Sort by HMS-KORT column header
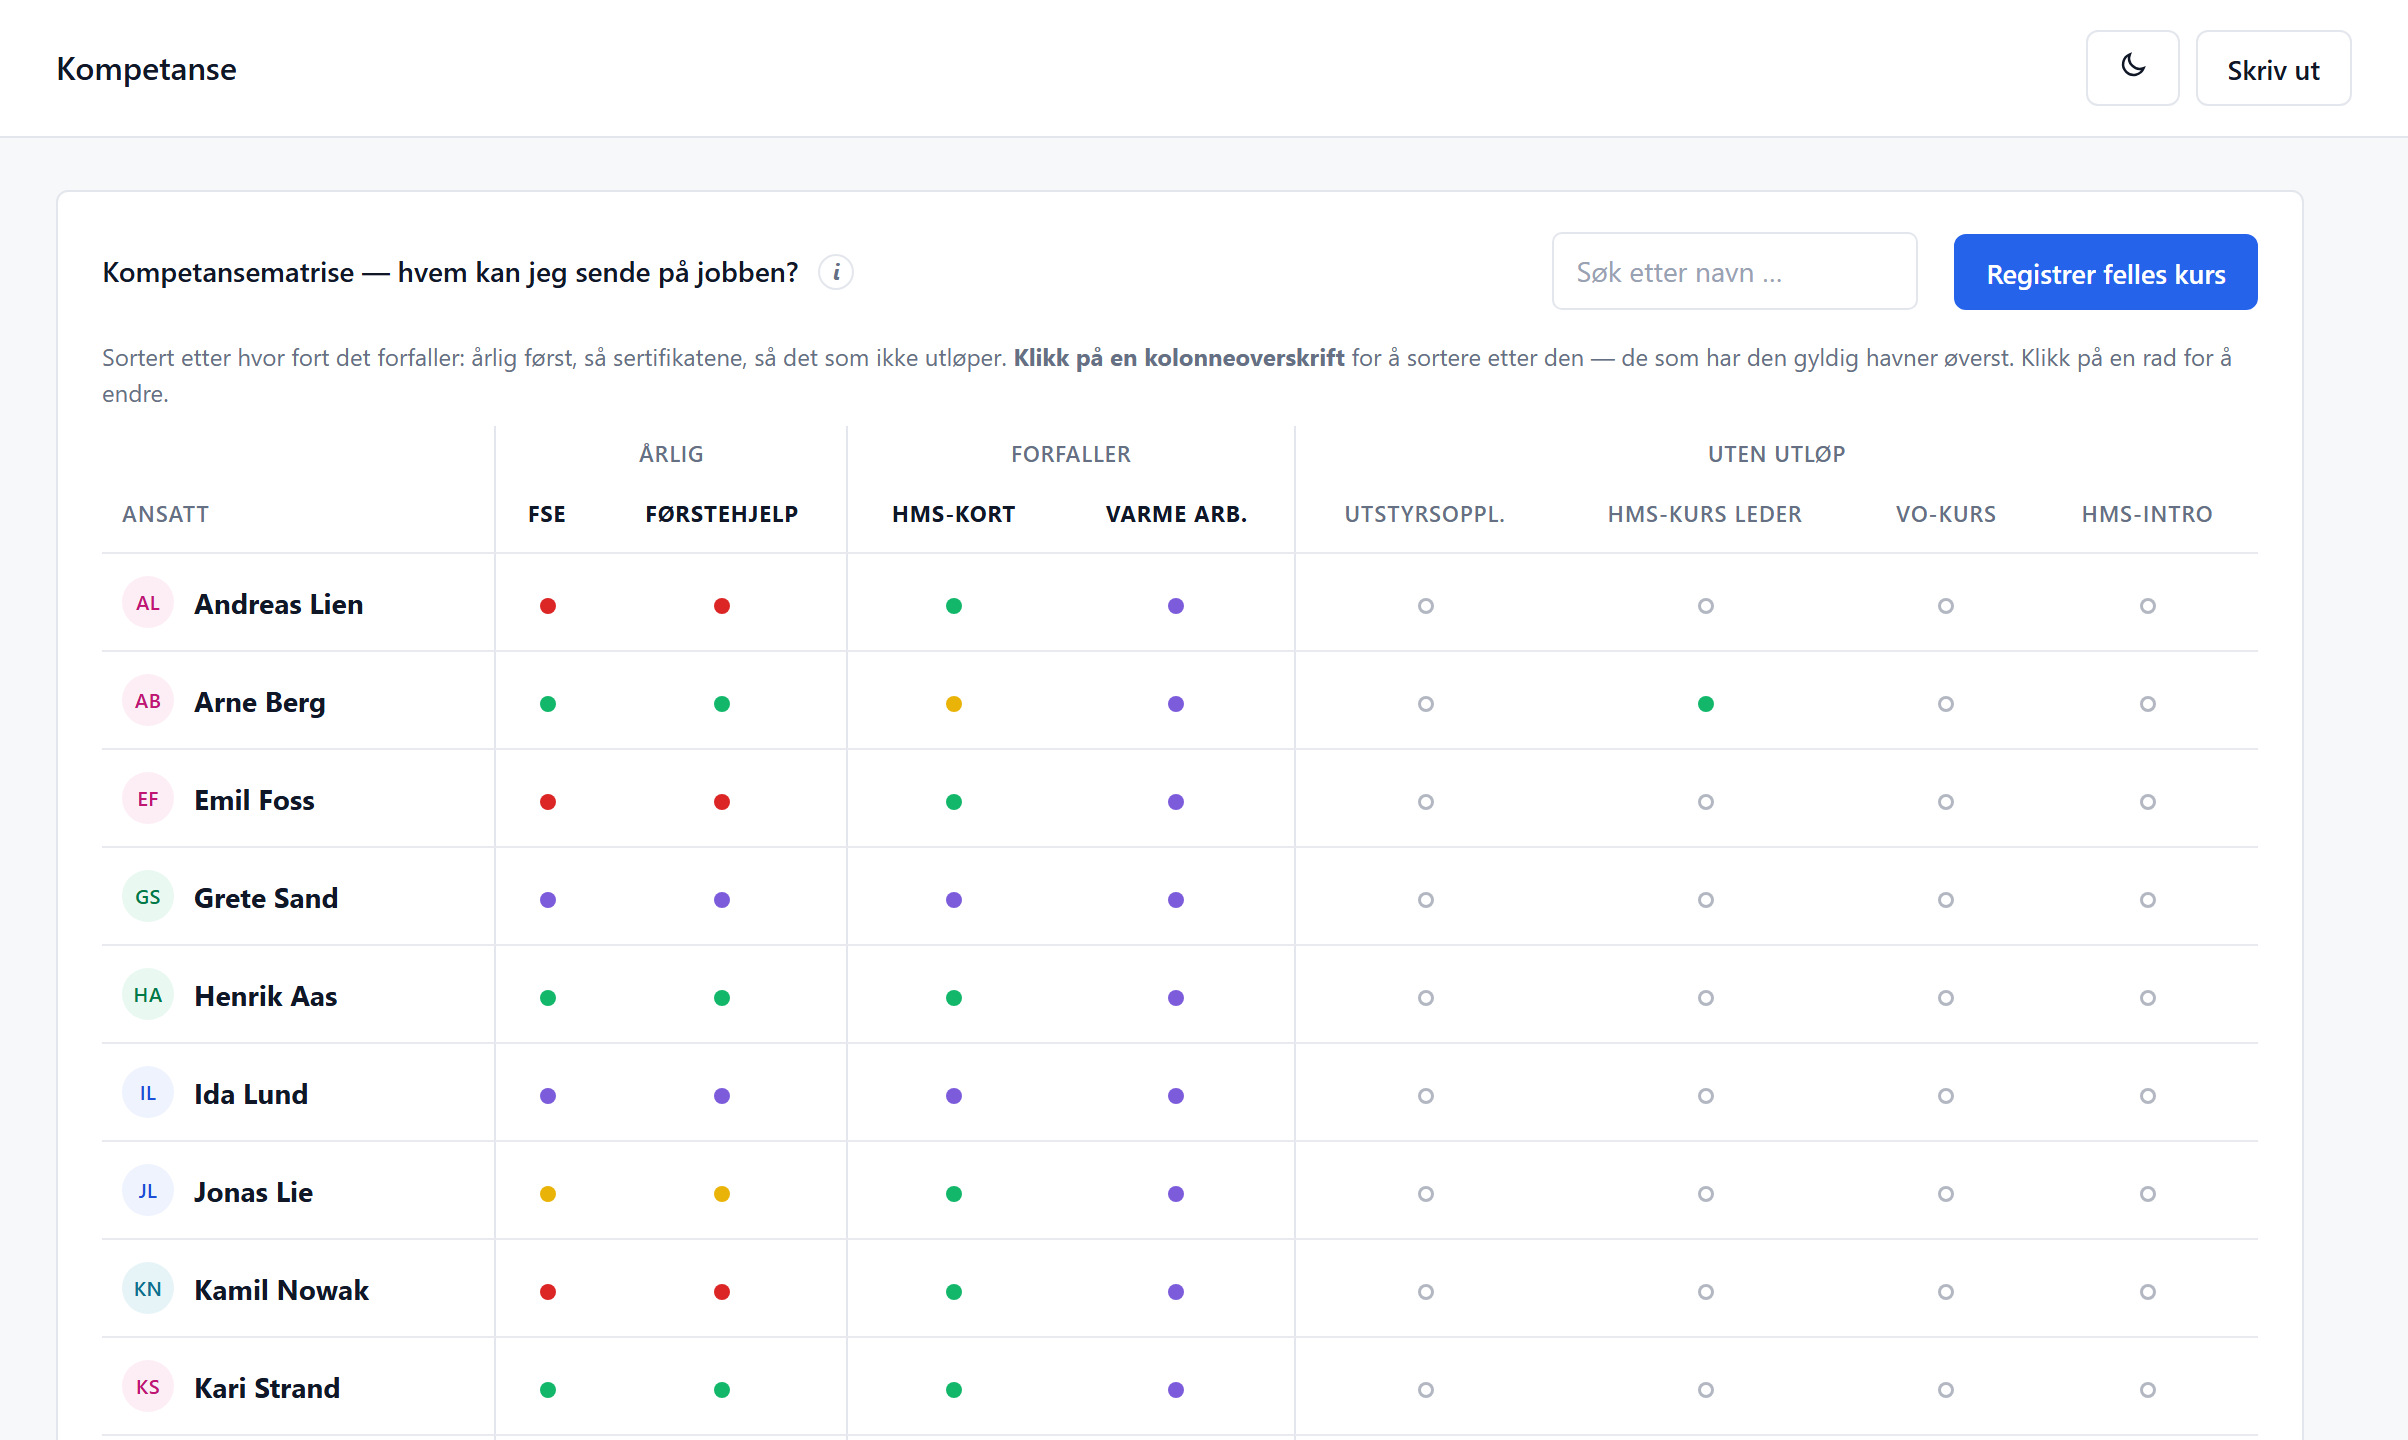 pos(953,514)
